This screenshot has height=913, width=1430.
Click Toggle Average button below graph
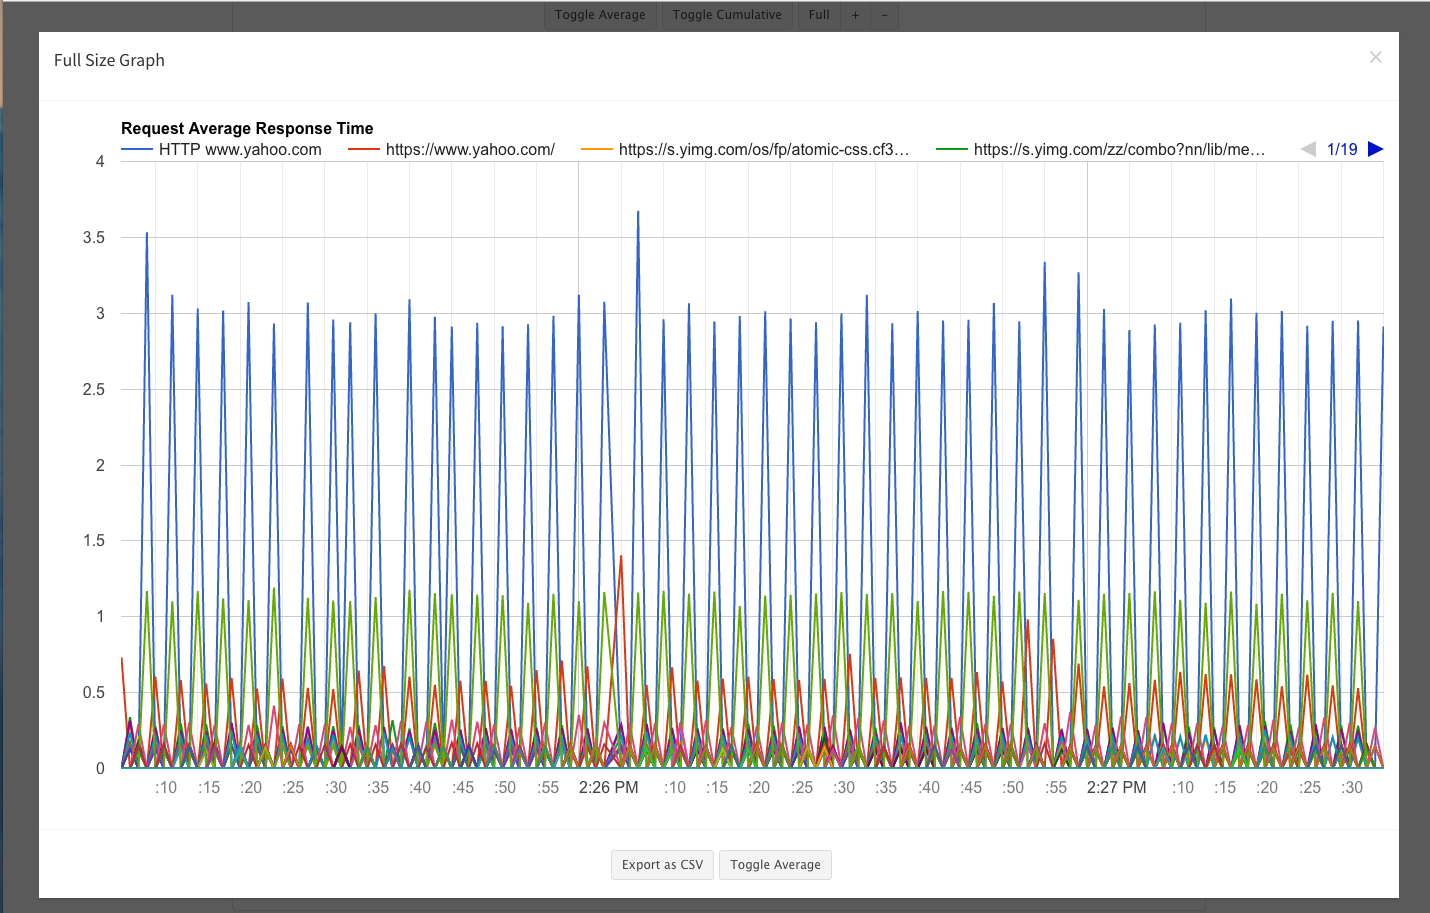[775, 865]
